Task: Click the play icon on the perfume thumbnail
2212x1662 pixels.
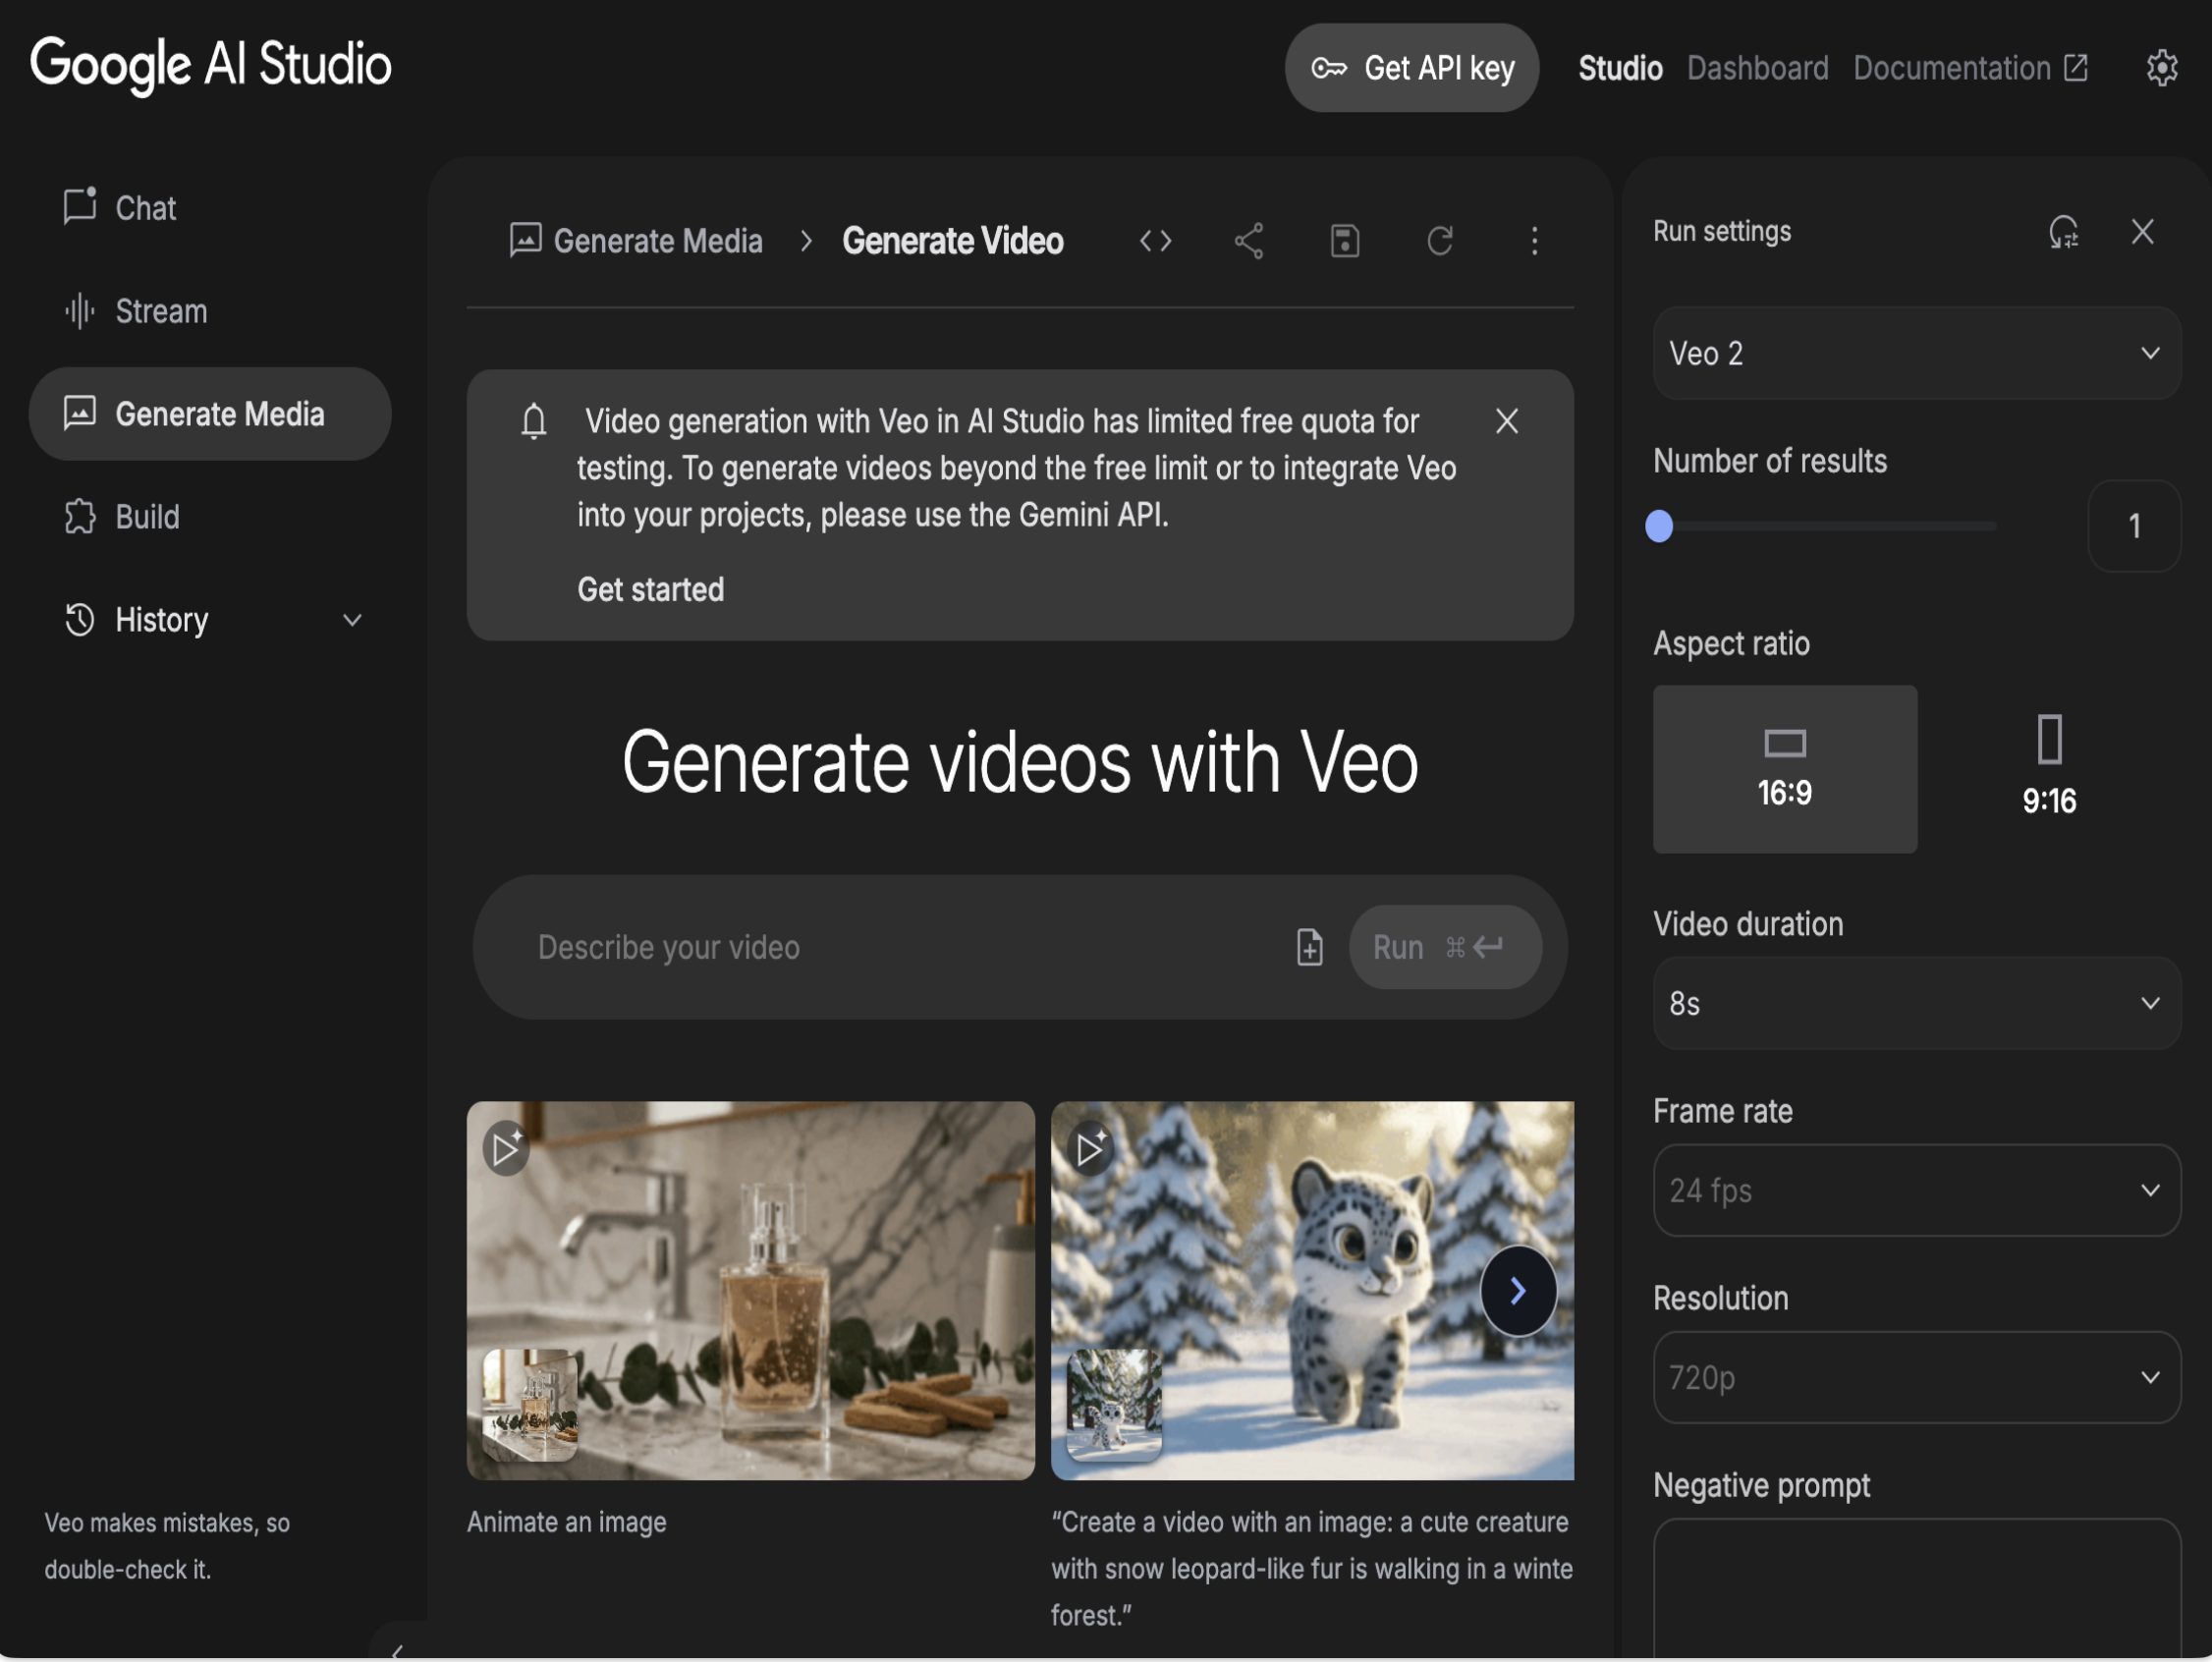Action: coord(506,1148)
